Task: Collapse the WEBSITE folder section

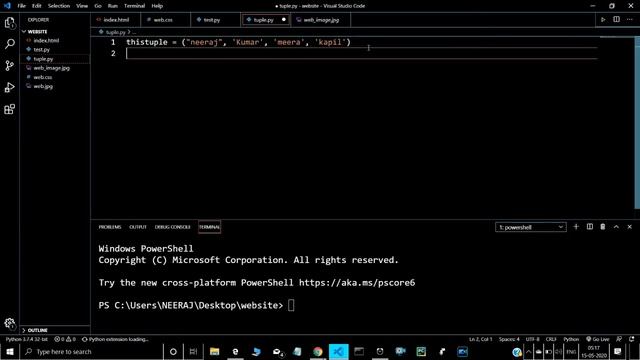Action: [x=37, y=31]
